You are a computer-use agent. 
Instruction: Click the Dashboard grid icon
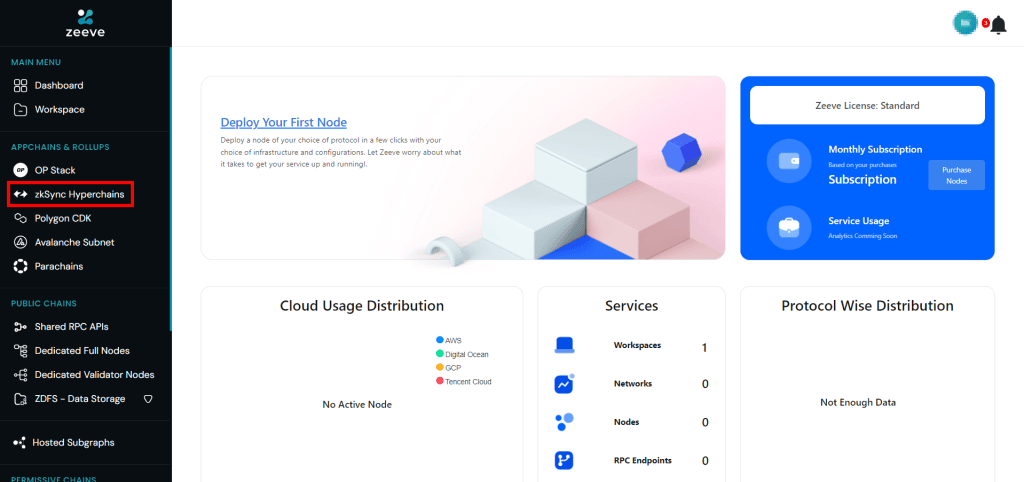20,86
